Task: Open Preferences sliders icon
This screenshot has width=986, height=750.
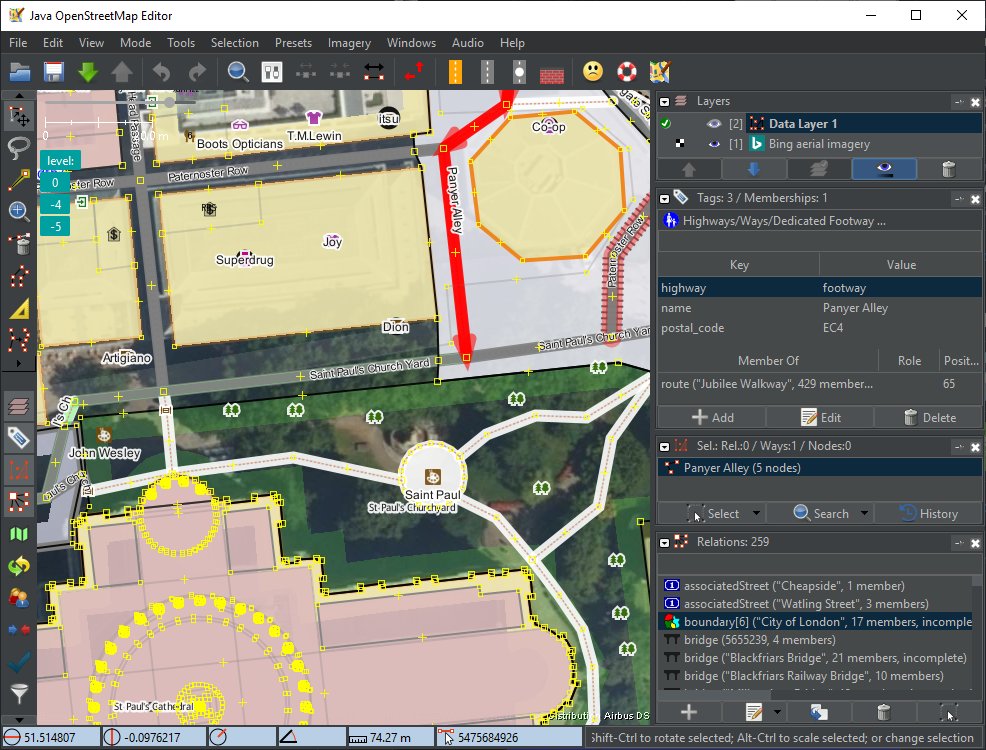Action: tap(272, 72)
